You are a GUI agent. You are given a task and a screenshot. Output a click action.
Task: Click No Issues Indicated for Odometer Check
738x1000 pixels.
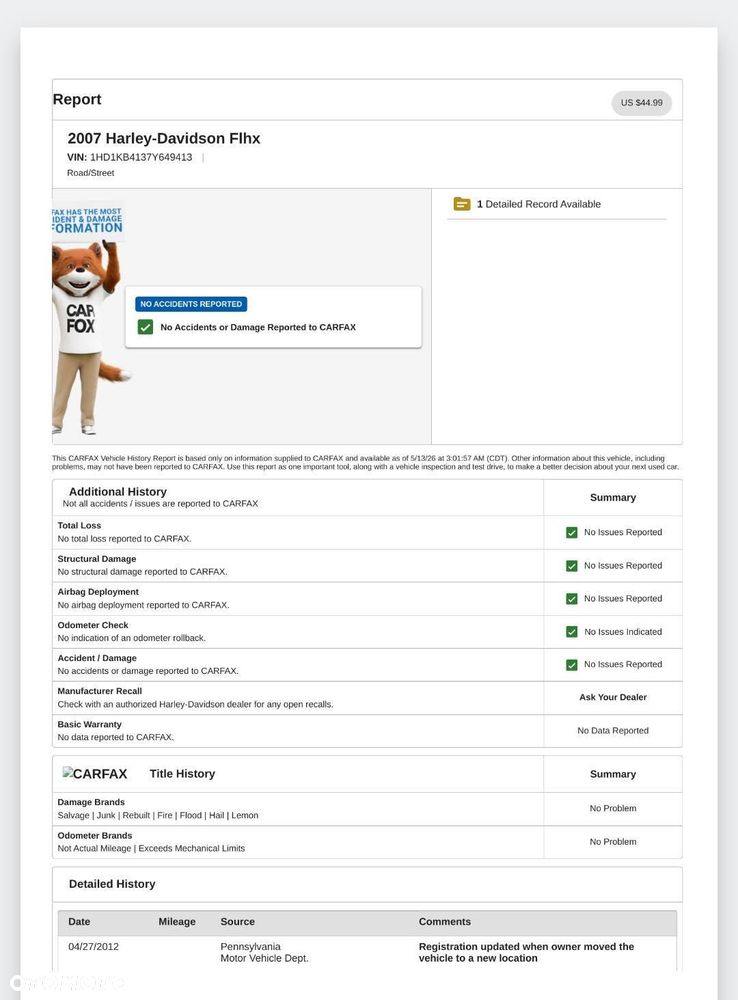click(x=623, y=632)
